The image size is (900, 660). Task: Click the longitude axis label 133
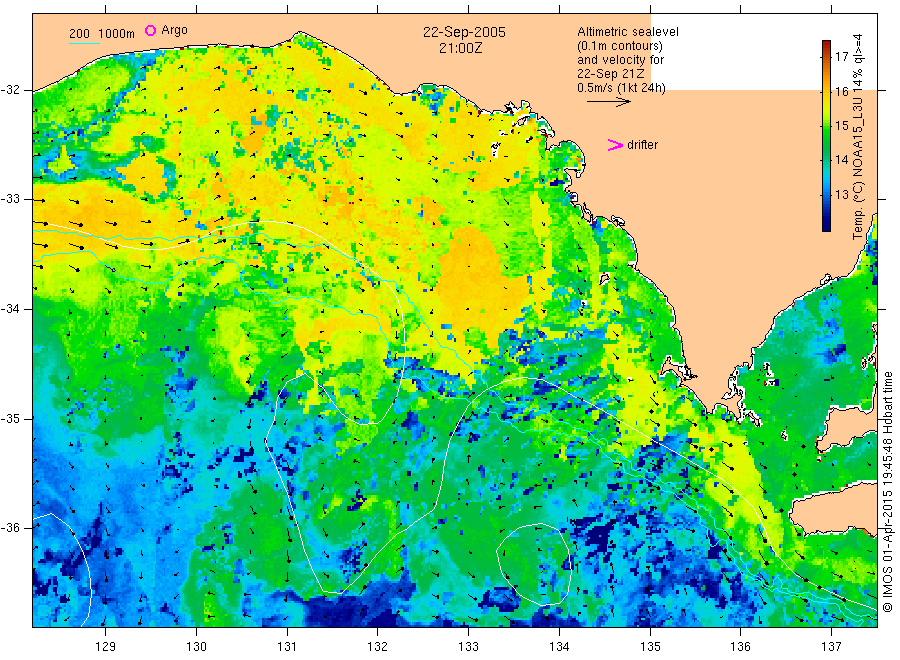point(468,647)
